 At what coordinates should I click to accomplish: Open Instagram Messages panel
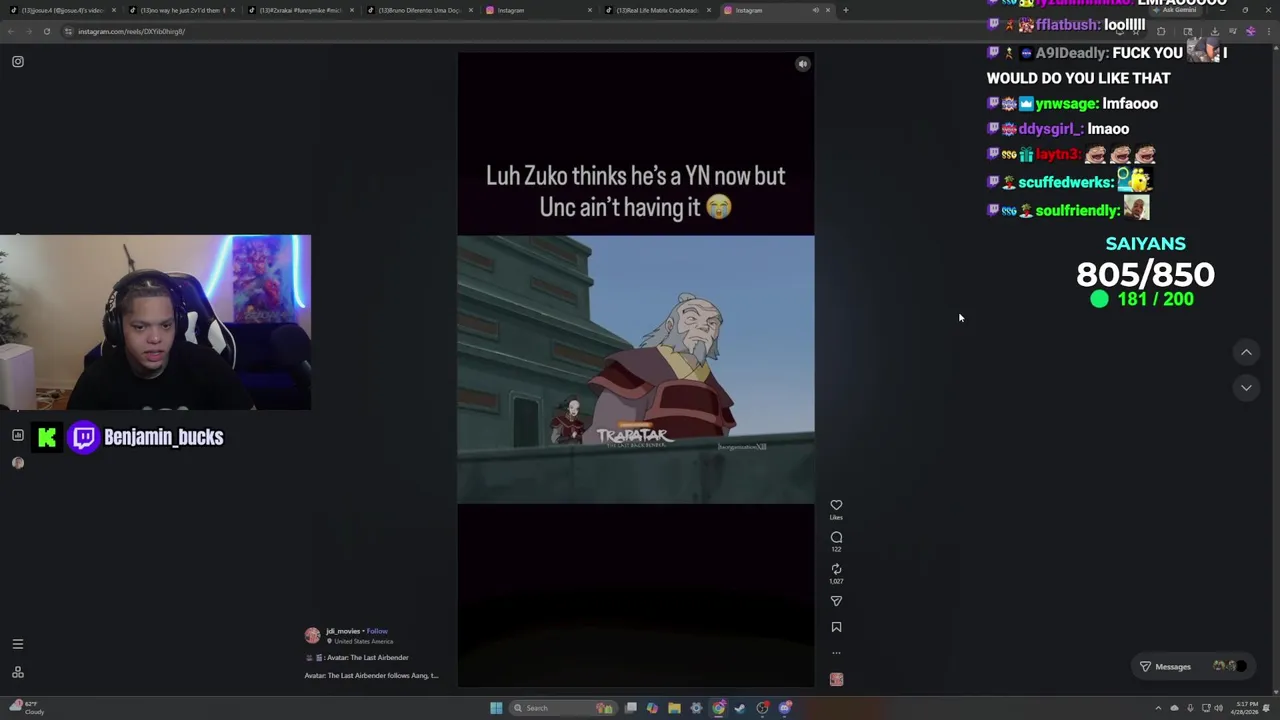click(1196, 666)
